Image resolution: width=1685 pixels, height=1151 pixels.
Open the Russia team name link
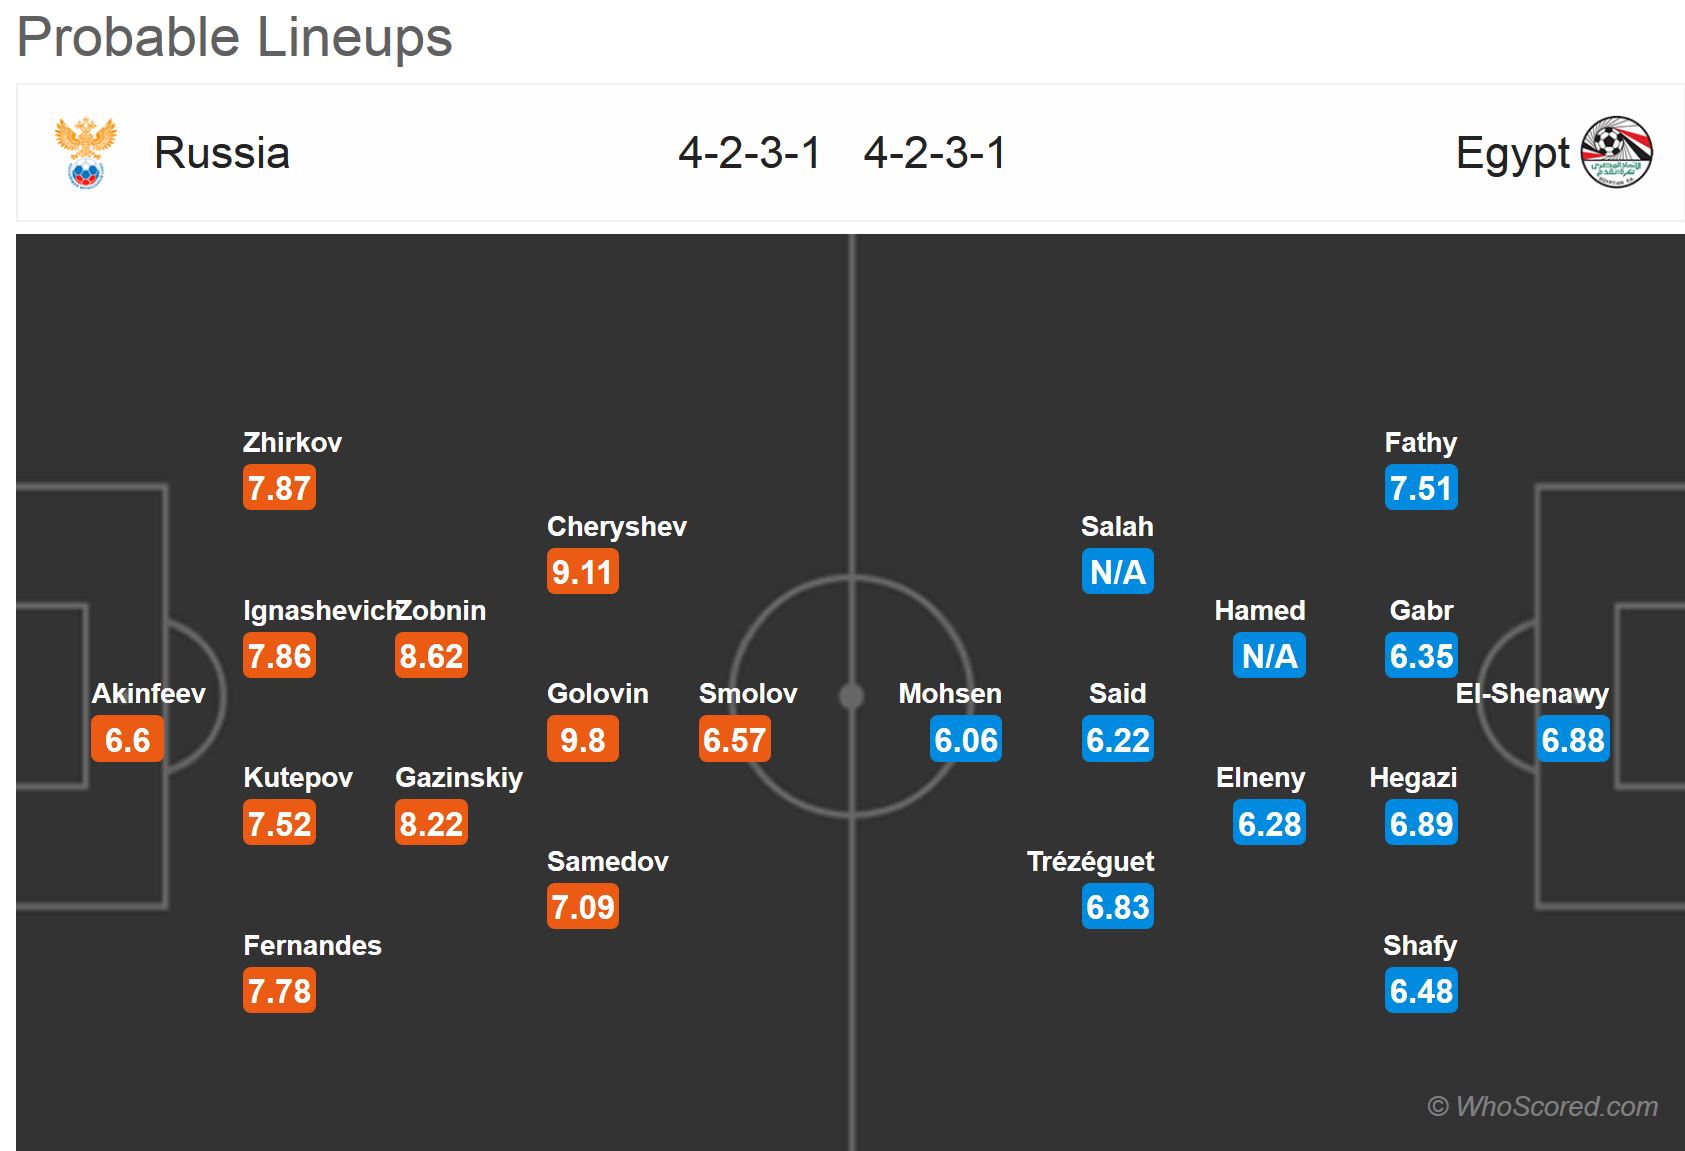click(222, 153)
